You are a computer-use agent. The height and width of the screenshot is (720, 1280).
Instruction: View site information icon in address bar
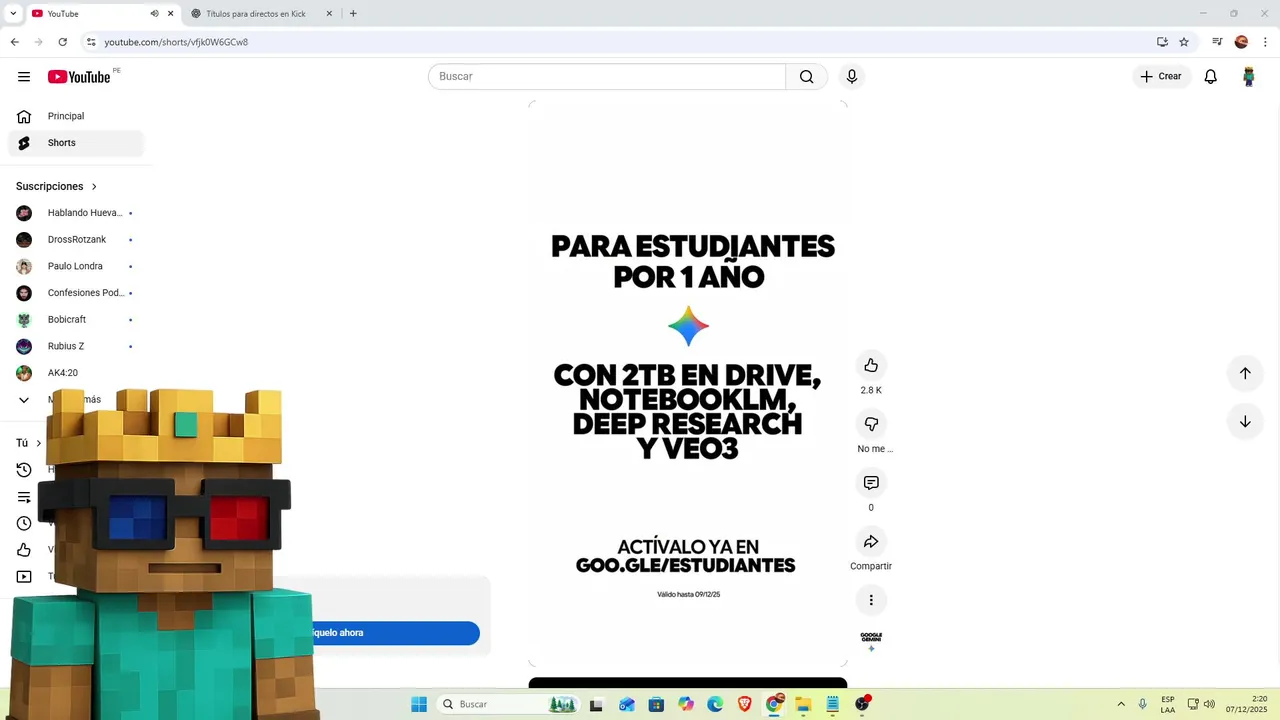tap(91, 42)
